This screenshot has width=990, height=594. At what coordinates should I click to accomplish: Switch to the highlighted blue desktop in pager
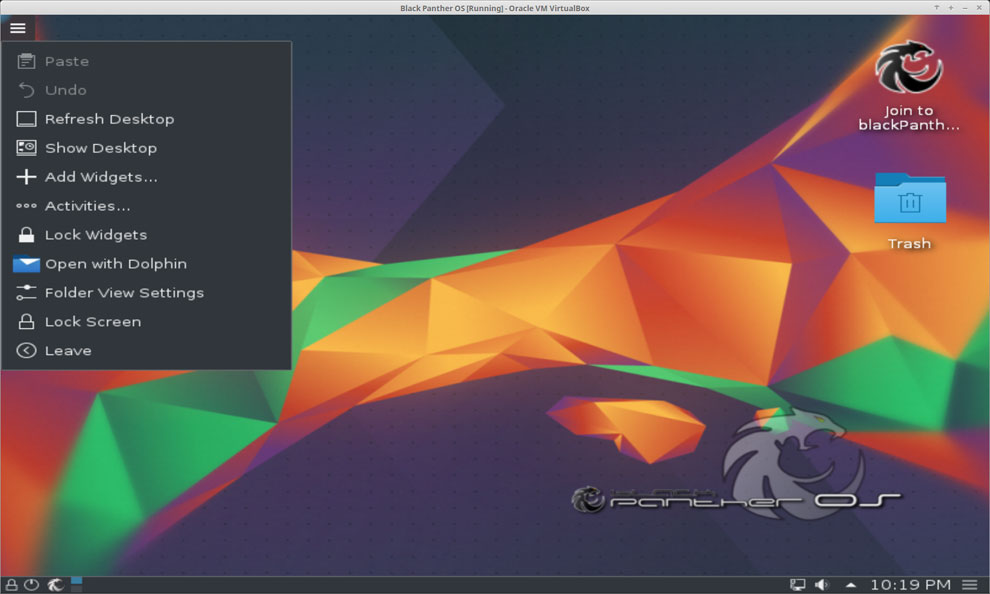point(76,581)
